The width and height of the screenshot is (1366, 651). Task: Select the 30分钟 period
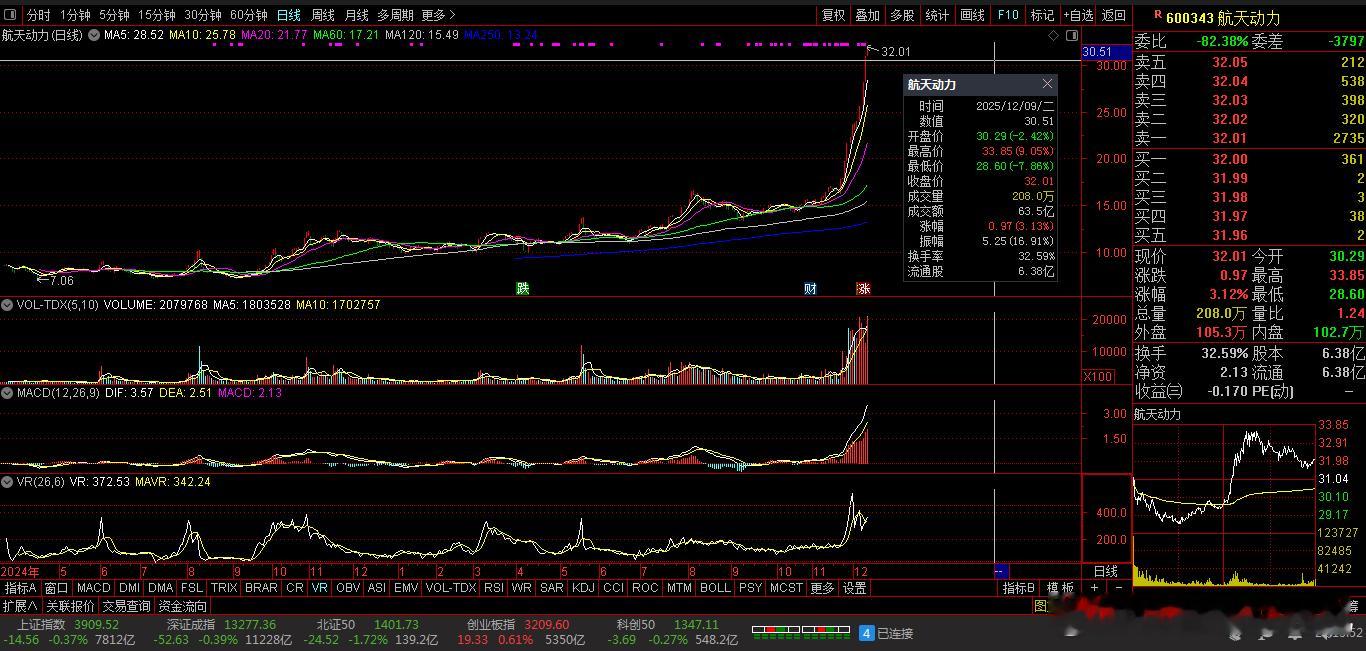click(x=203, y=15)
